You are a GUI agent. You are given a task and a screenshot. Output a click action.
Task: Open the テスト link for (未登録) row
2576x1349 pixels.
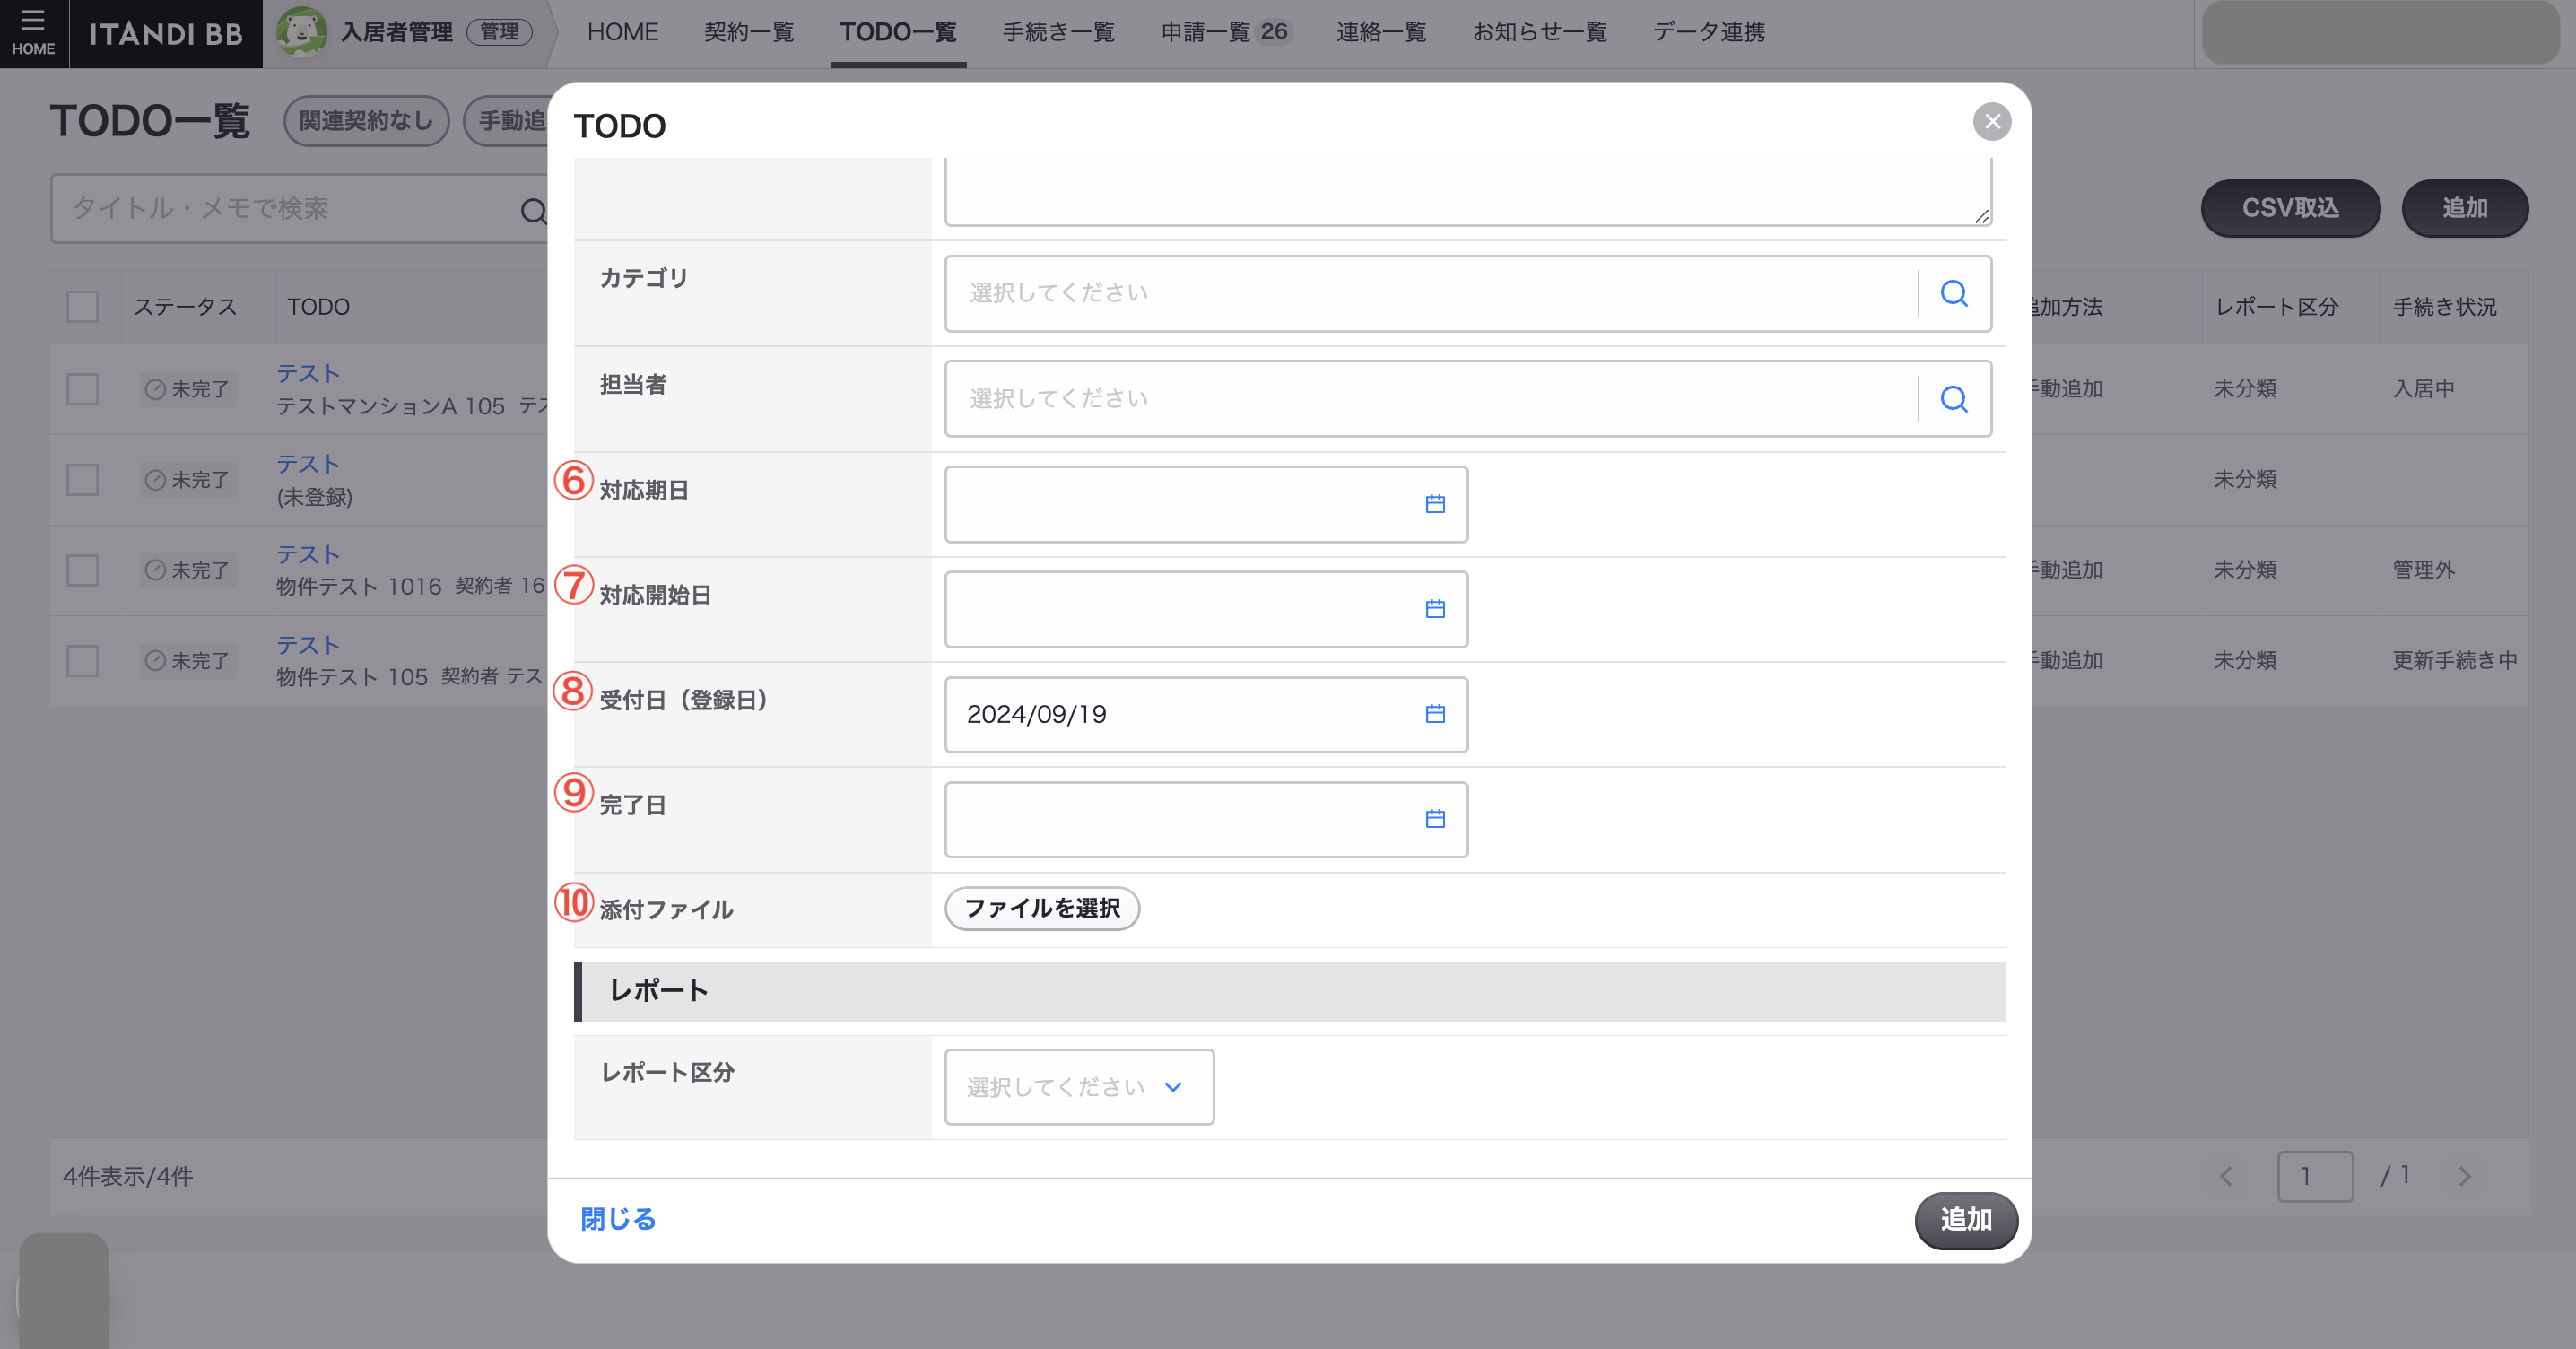(x=308, y=464)
